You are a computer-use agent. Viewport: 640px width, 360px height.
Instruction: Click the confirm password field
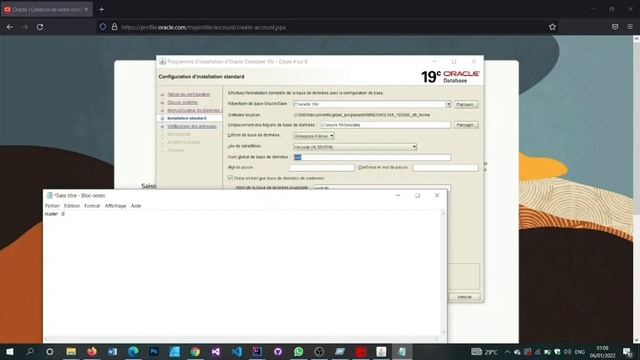[445, 168]
